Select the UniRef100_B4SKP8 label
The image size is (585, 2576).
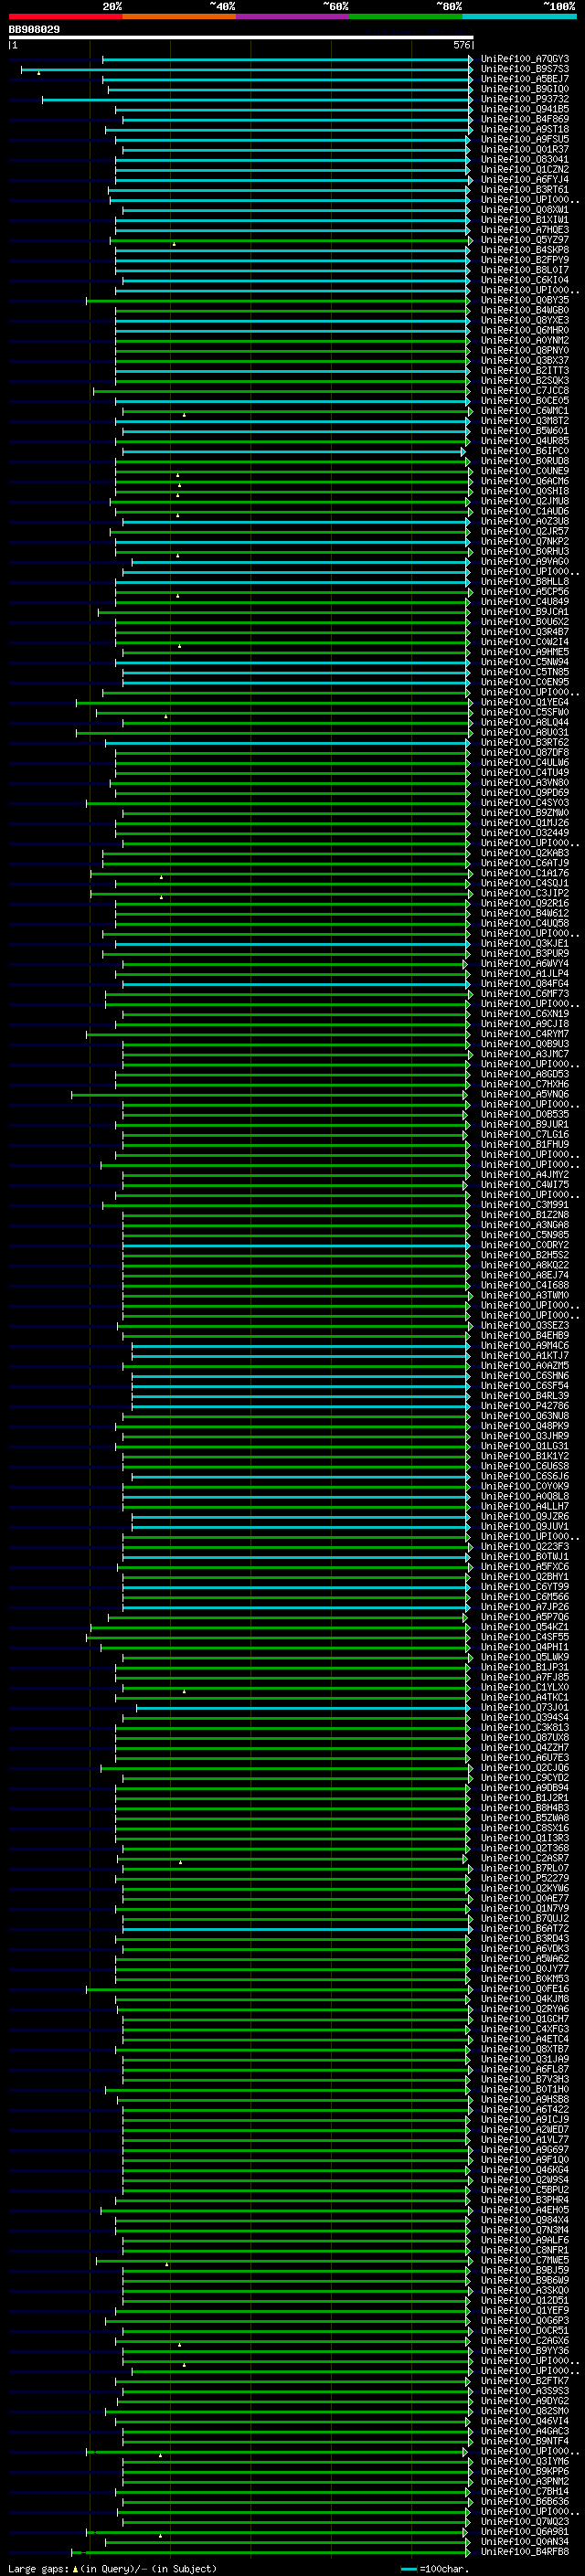(524, 250)
